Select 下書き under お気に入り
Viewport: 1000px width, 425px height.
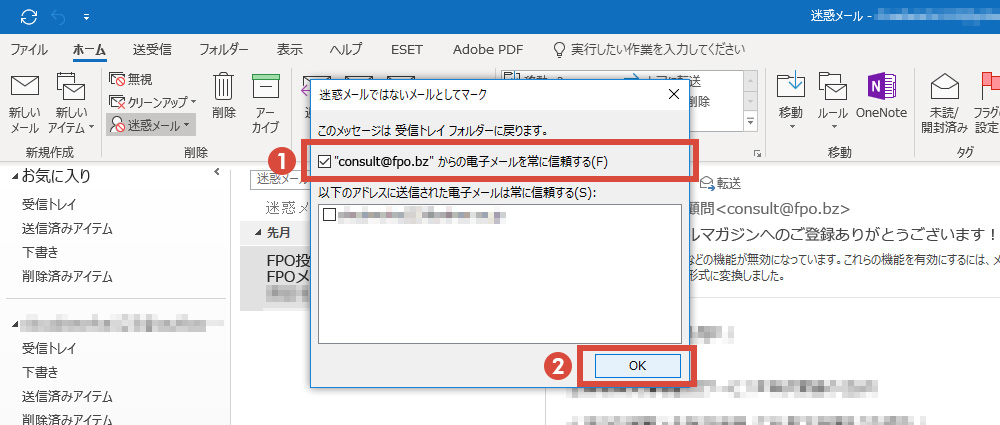coord(40,253)
